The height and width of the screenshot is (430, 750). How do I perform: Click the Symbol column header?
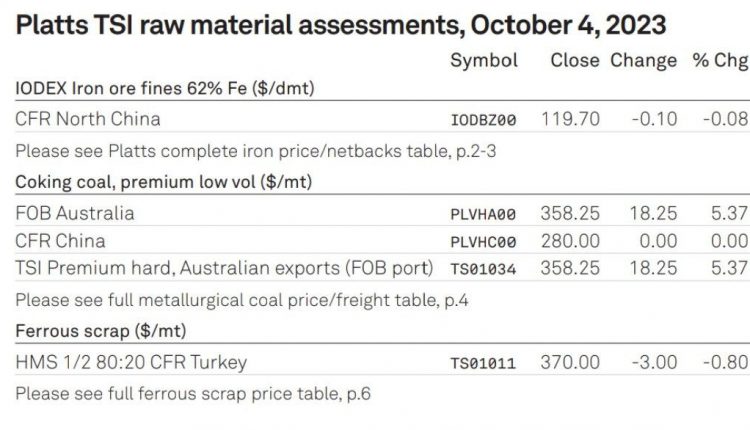click(484, 61)
